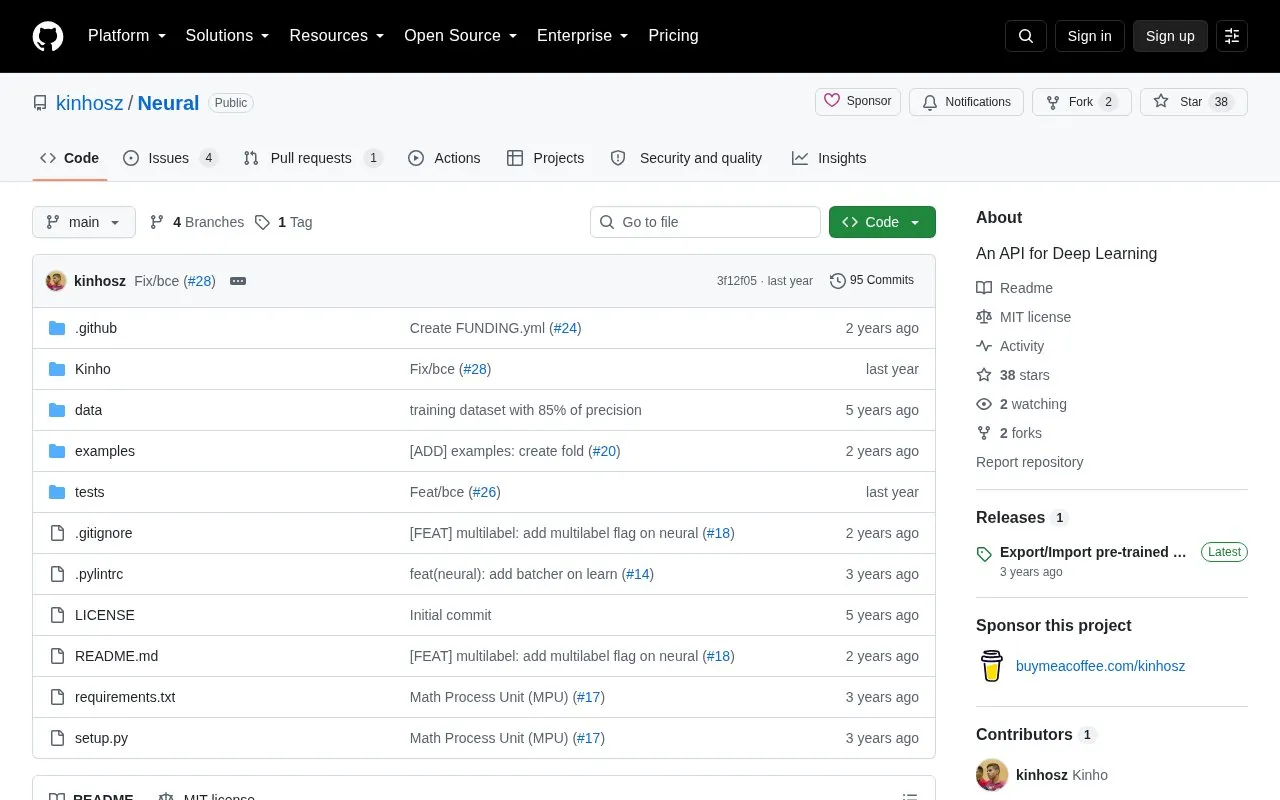Image resolution: width=1280 pixels, height=800 pixels.
Task: Open the setup.py file
Action: coord(101,738)
